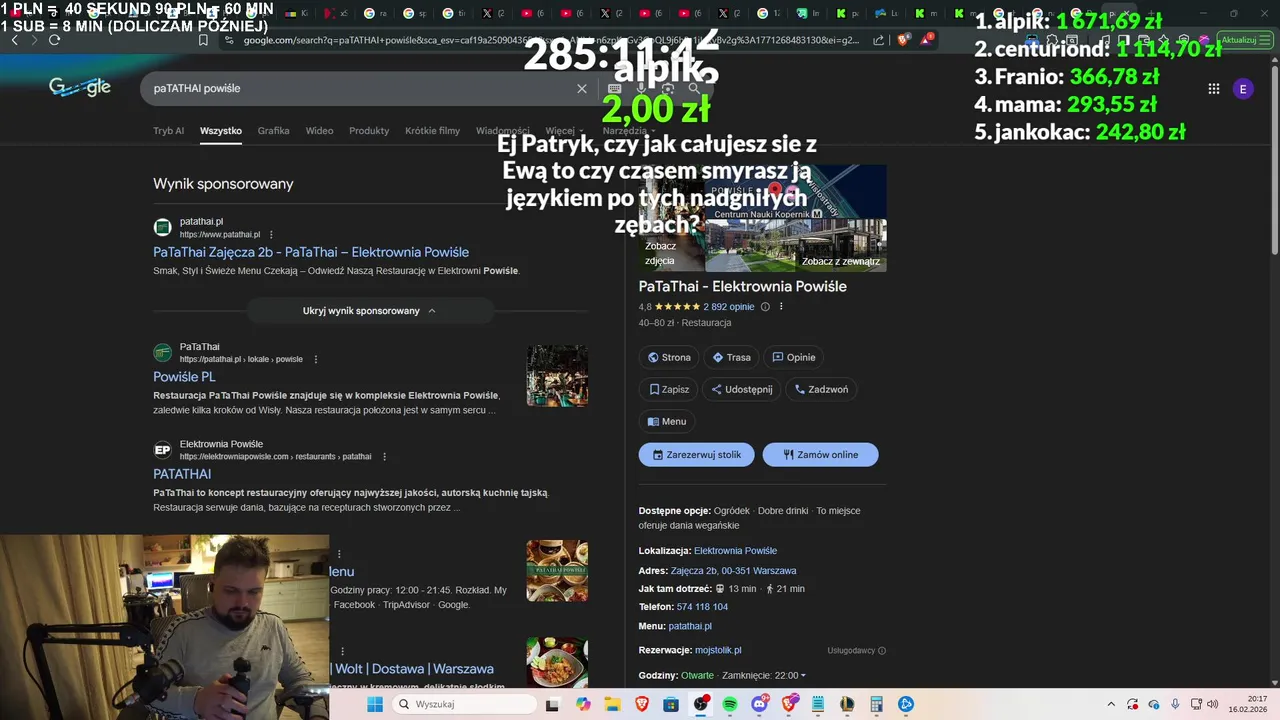Bookmark this page in the browser

tap(203, 40)
